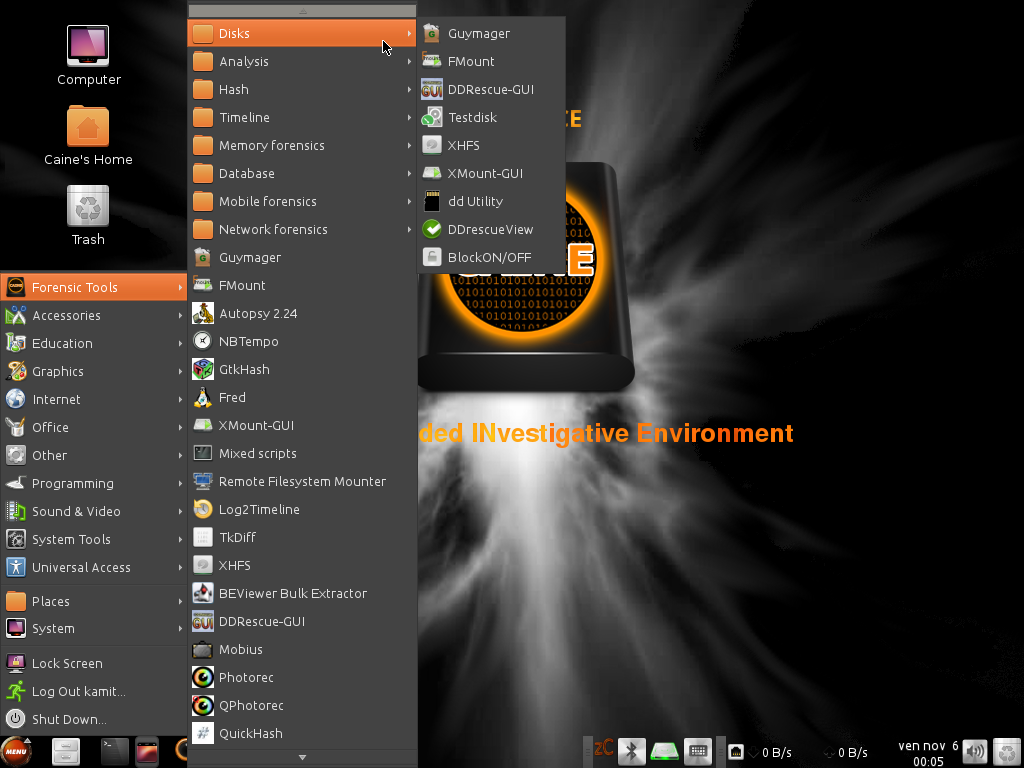Adjust mute via the volume tray icon
This screenshot has height=768, width=1024.
pyautogui.click(x=973, y=751)
